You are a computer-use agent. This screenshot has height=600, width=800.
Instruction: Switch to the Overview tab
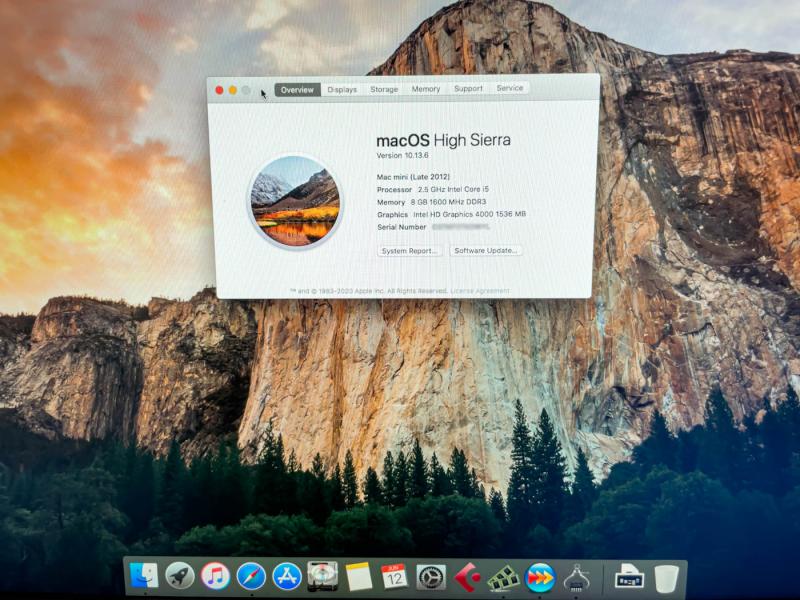point(297,90)
